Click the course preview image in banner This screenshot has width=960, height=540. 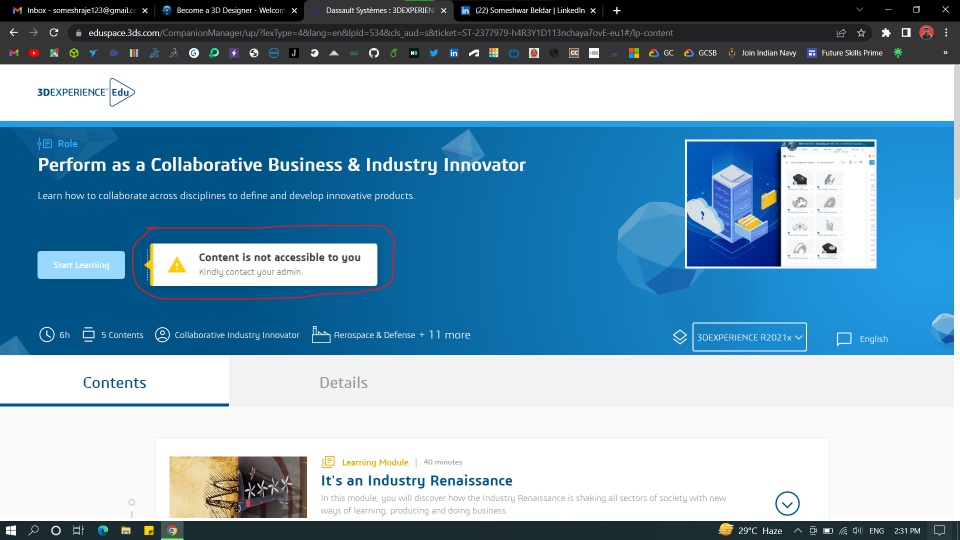(781, 204)
